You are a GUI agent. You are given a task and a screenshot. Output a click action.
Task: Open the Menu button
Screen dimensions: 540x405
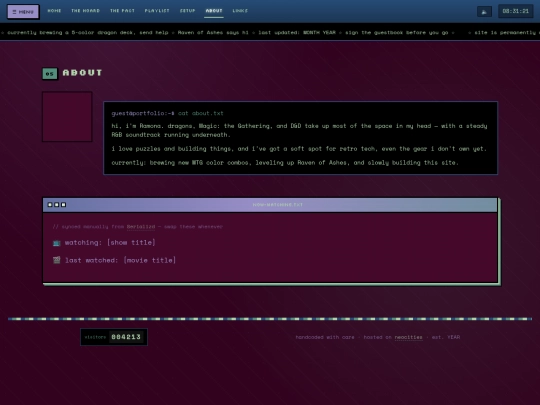coord(23,12)
